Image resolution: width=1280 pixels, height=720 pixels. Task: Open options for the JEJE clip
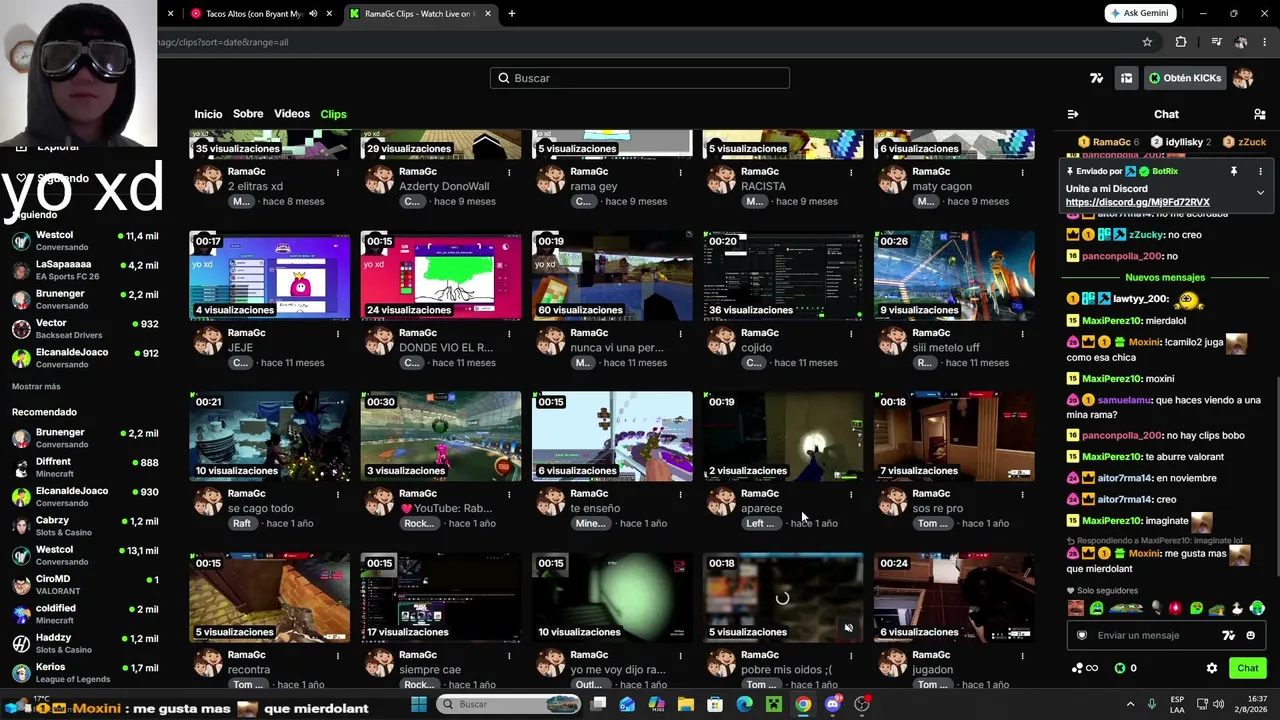coord(338,333)
